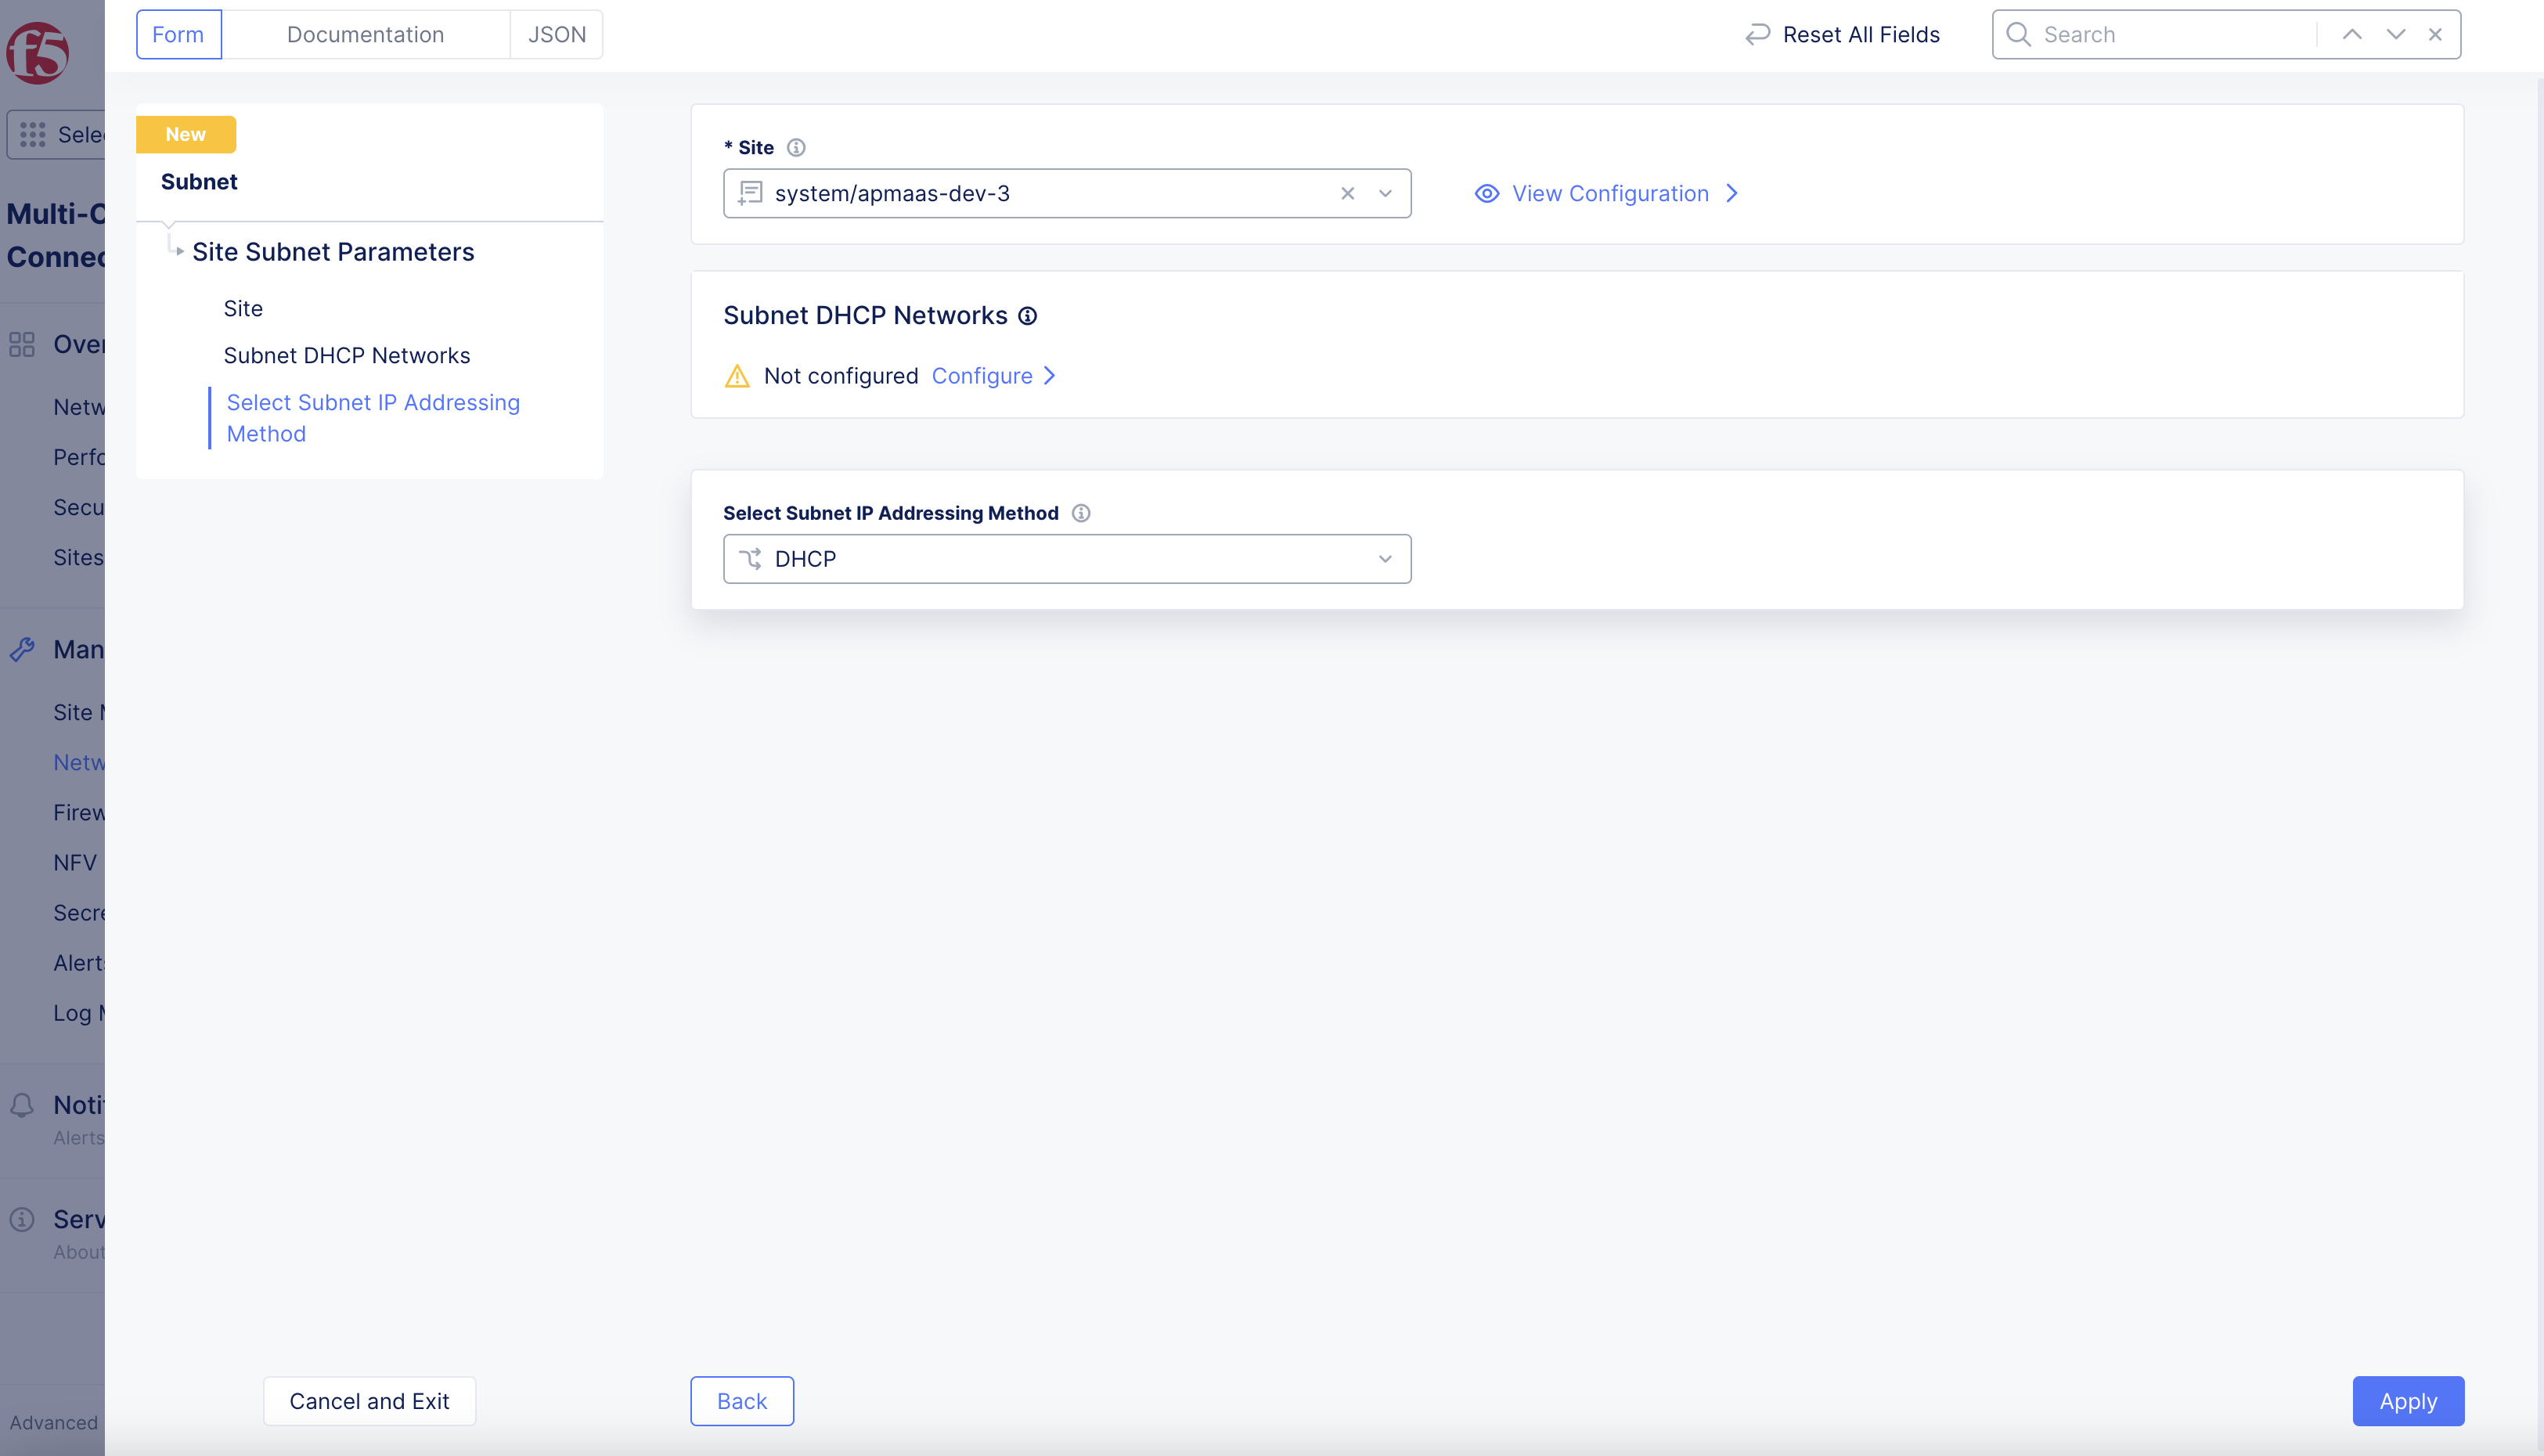Click the Not configured status text

pyautogui.click(x=840, y=376)
